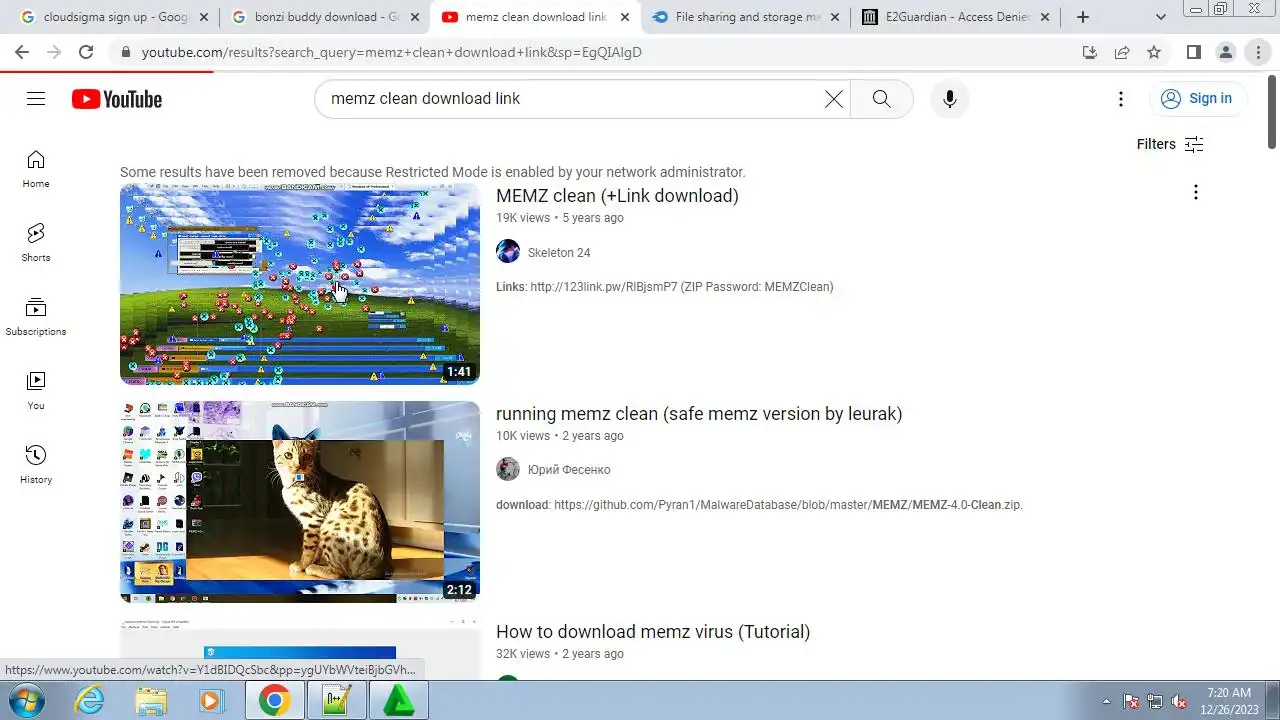This screenshot has height=720, width=1280.
Task: Toggle the Chrome side panel
Action: click(1194, 52)
